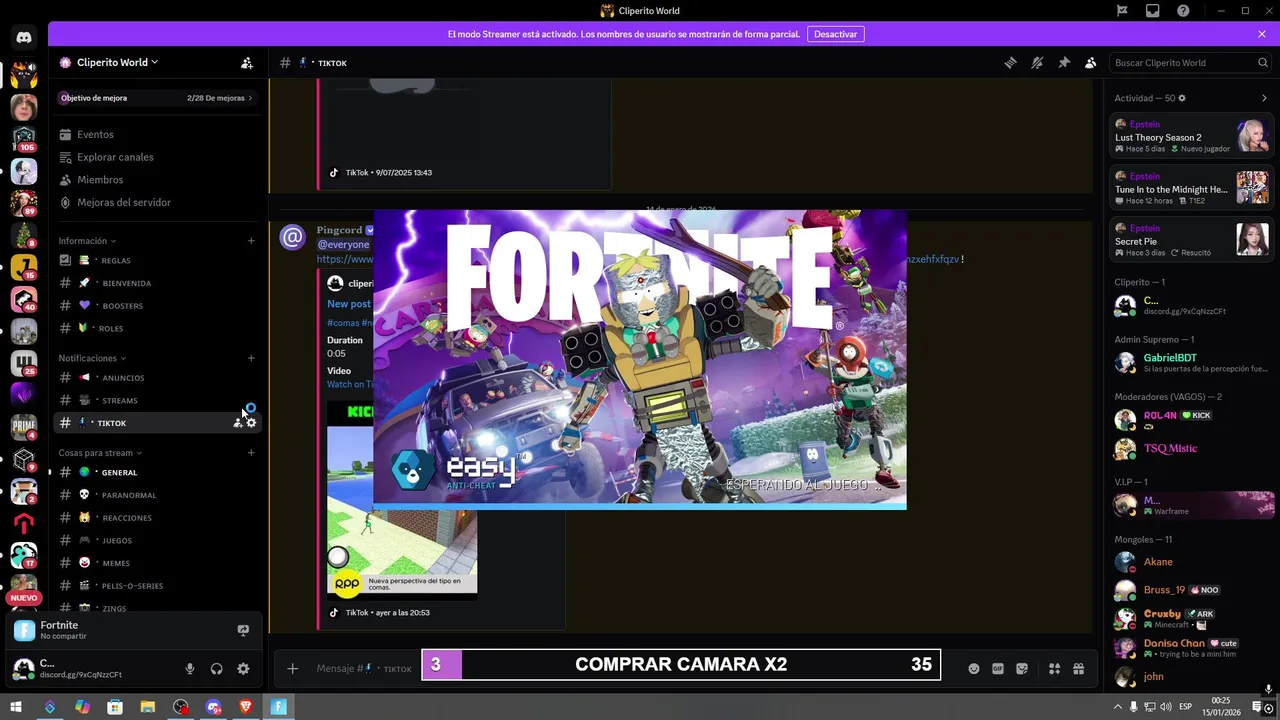Open File Explorer in taskbar
The width and height of the screenshot is (1280, 720).
(148, 707)
